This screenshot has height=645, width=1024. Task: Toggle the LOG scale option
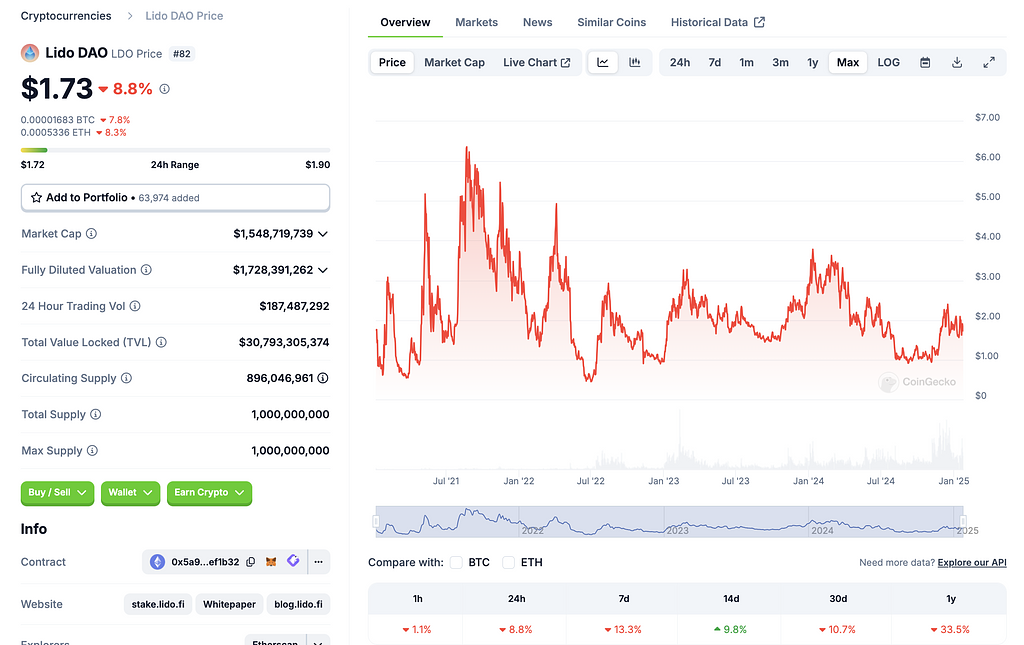(888, 62)
